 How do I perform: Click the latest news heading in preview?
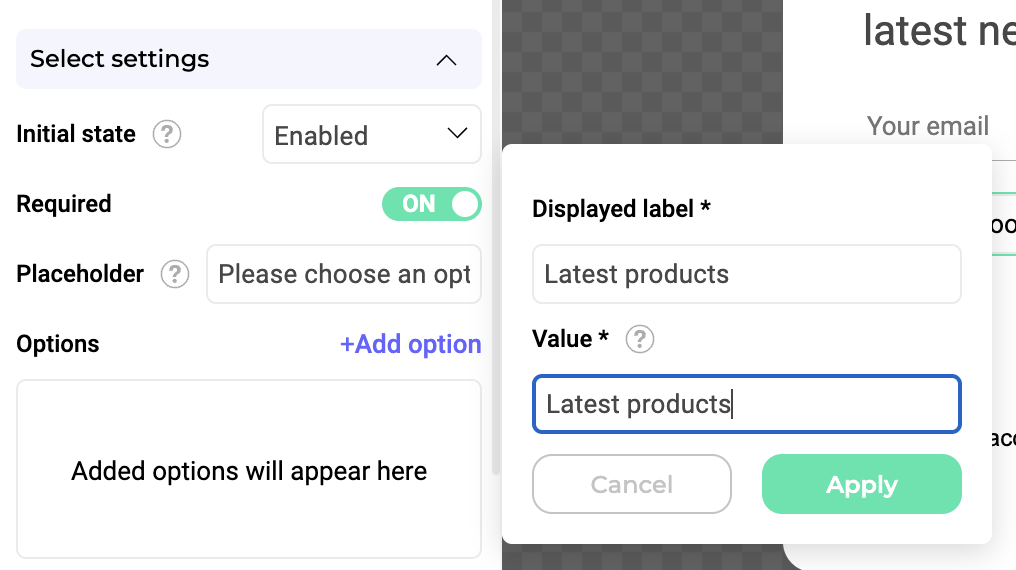(938, 30)
